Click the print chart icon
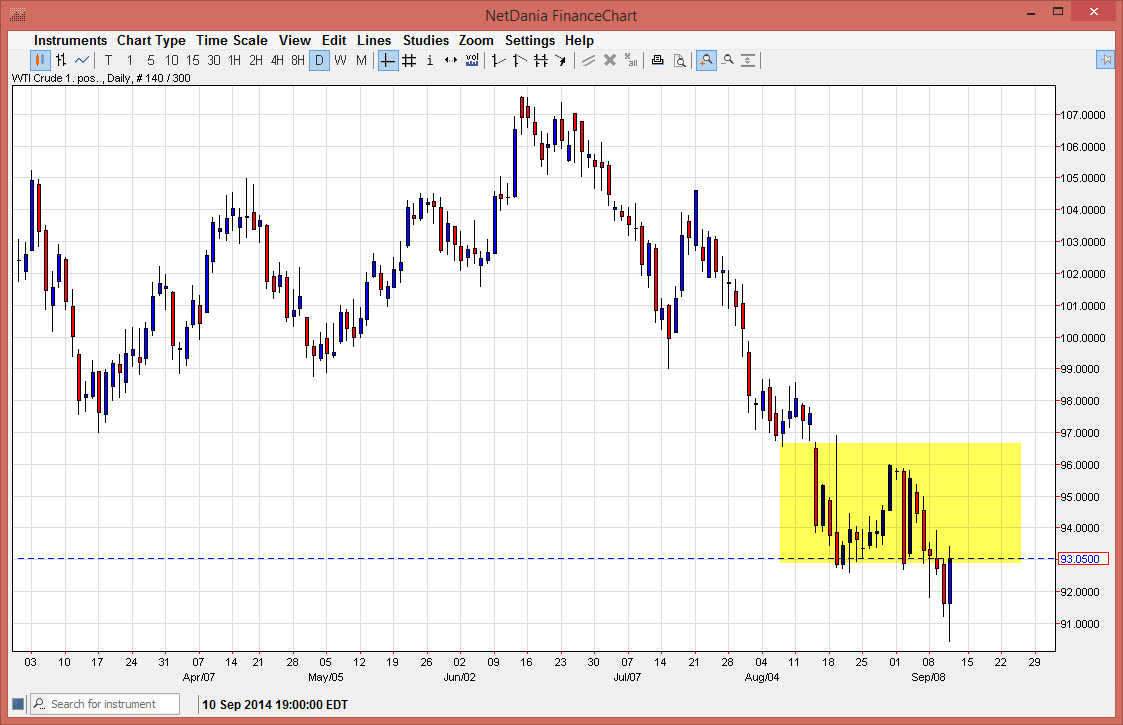 657,60
